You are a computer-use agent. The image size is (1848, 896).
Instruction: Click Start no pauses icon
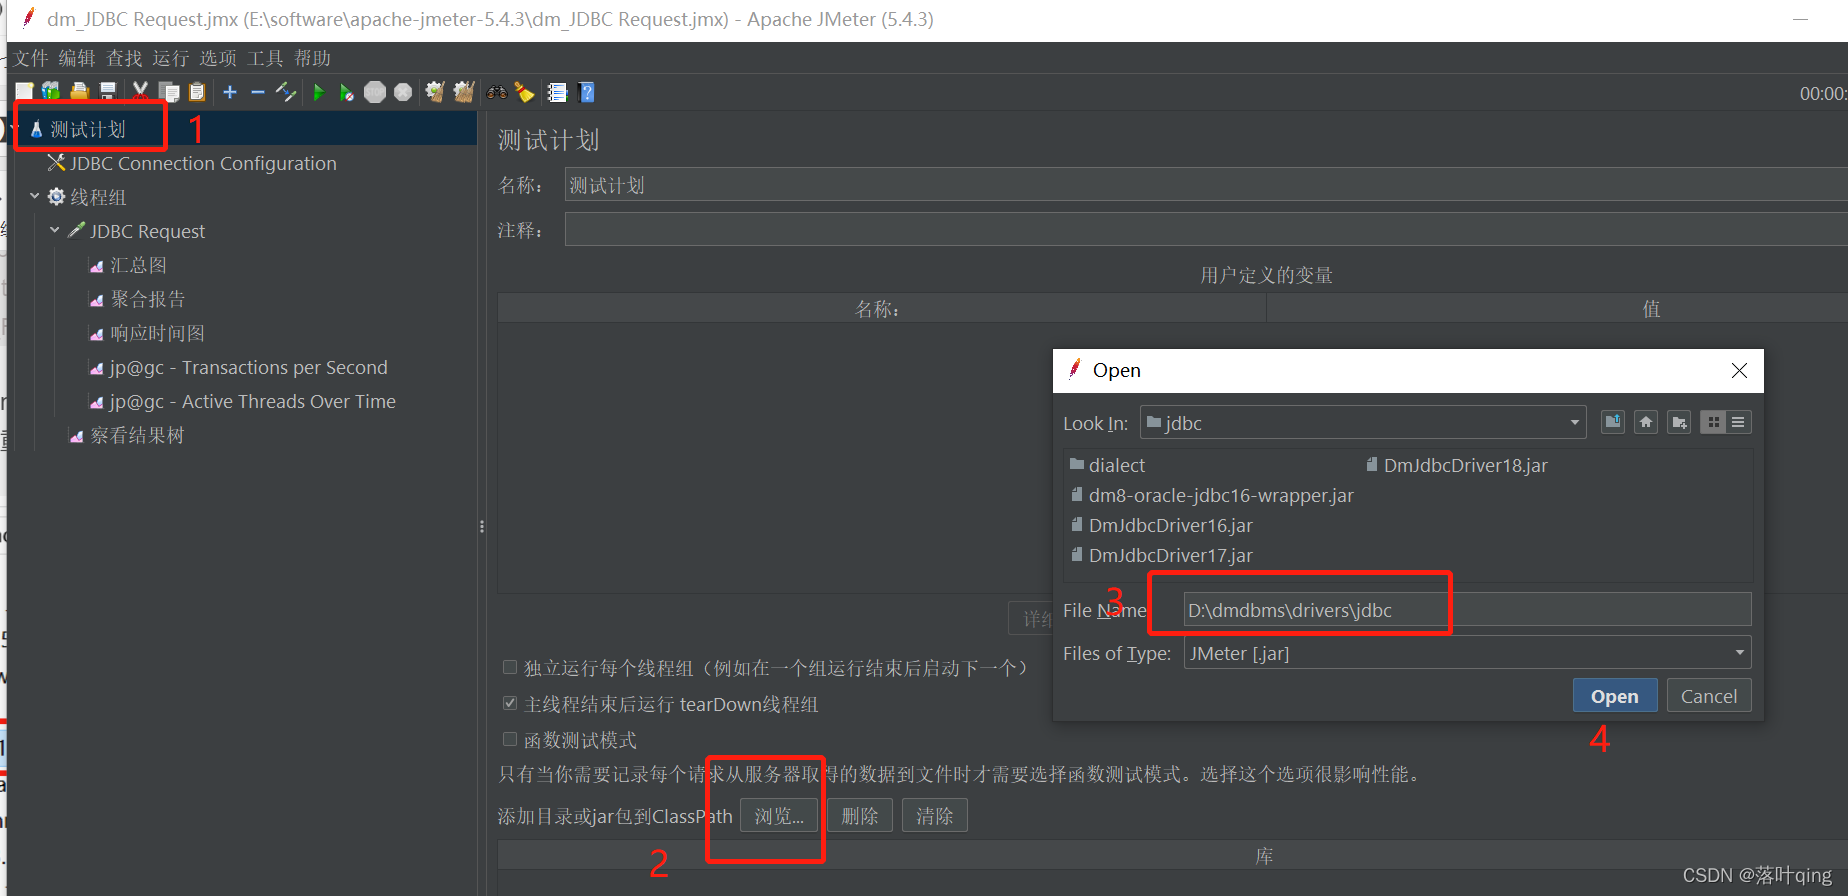346,92
